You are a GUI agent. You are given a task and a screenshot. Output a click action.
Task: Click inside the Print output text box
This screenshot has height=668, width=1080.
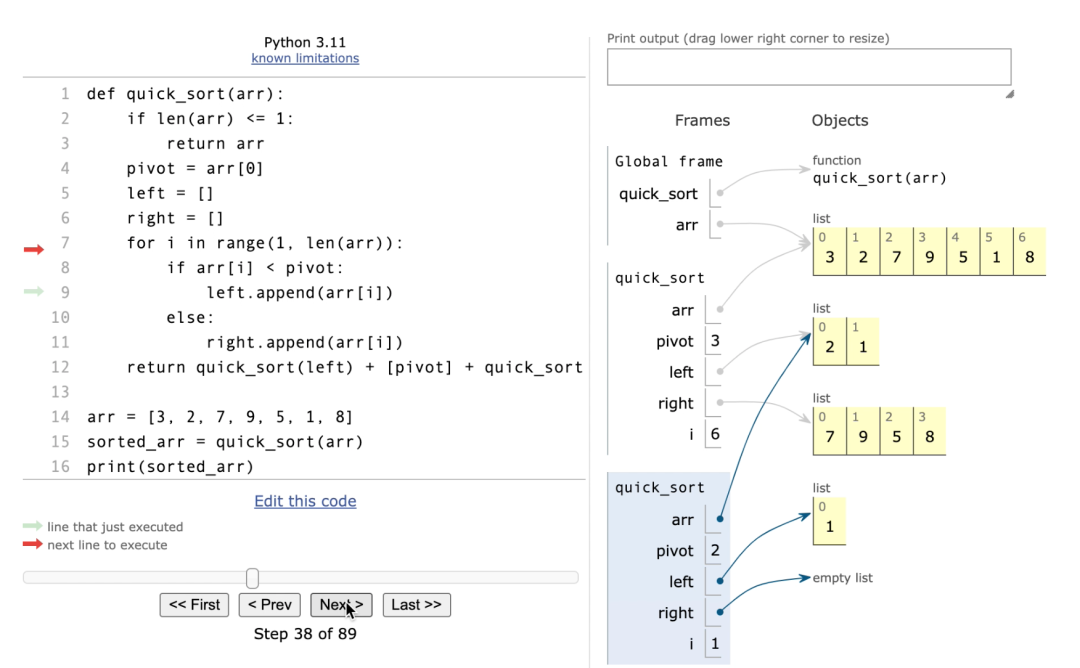coord(809,67)
